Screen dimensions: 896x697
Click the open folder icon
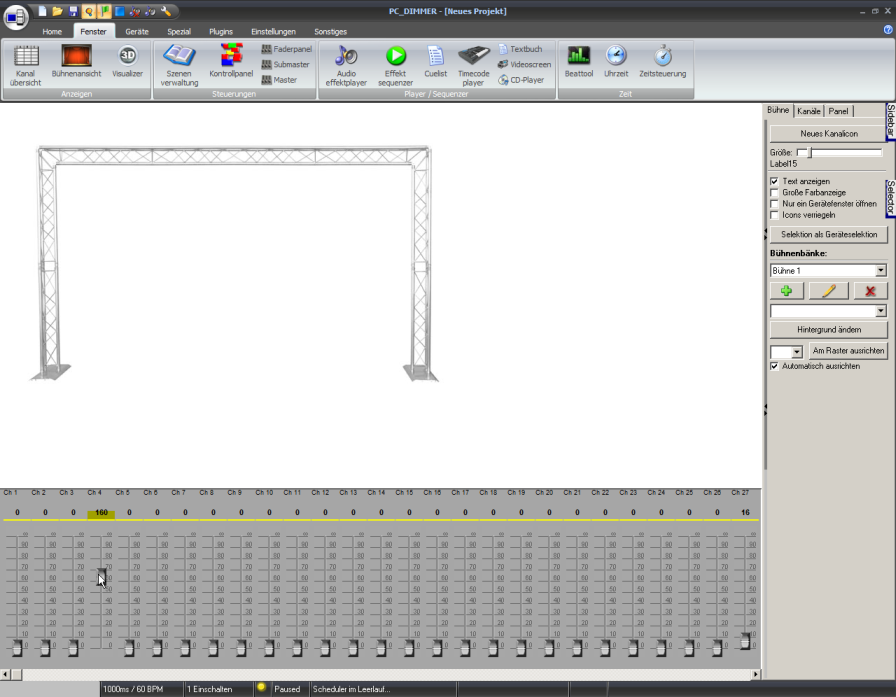point(57,11)
